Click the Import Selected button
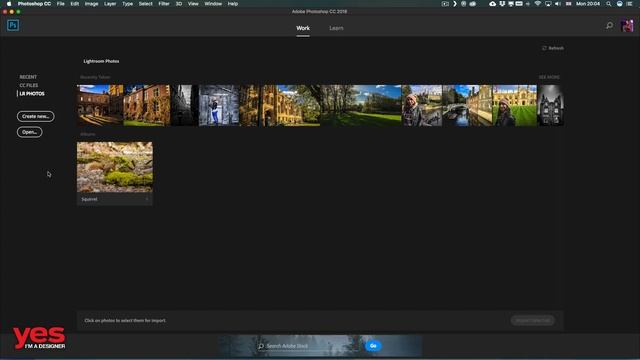 pos(533,320)
